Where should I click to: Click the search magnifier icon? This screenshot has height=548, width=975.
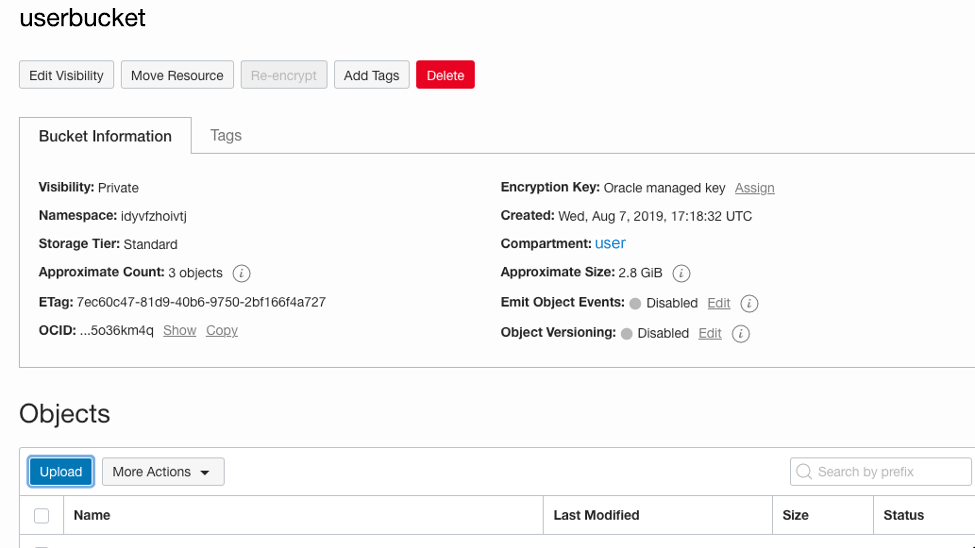tap(804, 472)
